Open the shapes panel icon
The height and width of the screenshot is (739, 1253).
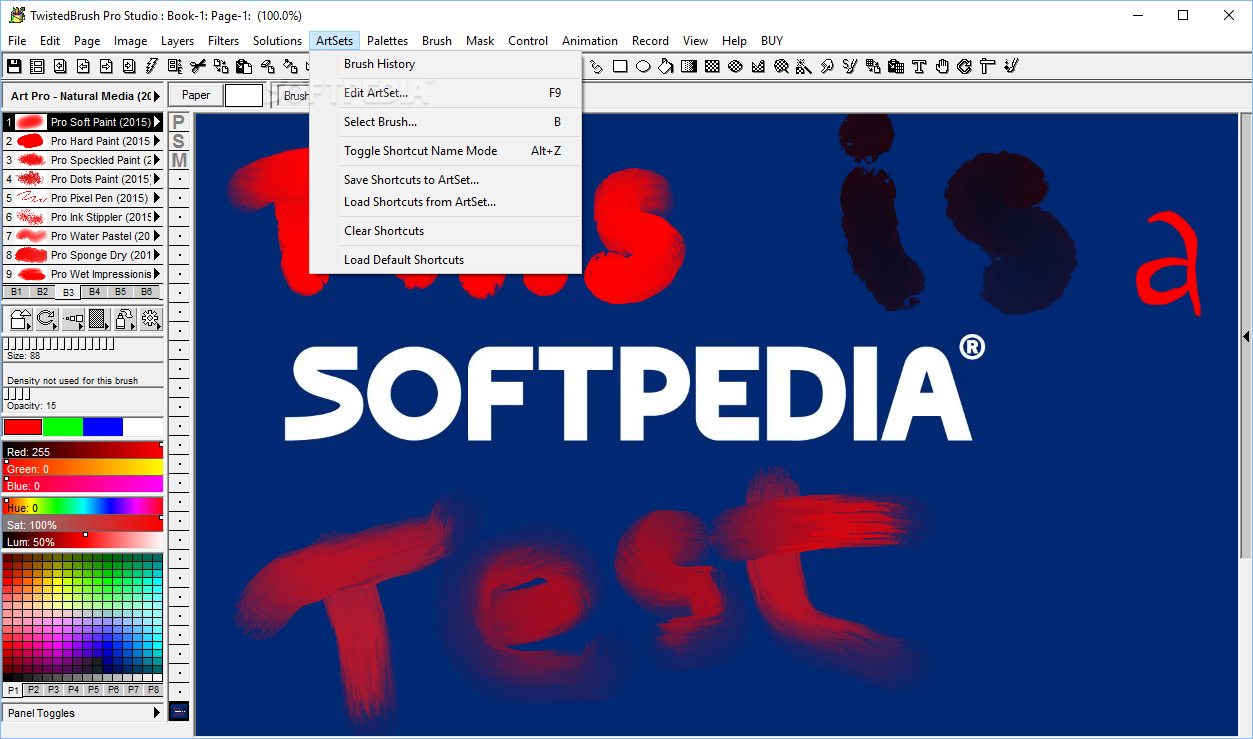tap(21, 319)
